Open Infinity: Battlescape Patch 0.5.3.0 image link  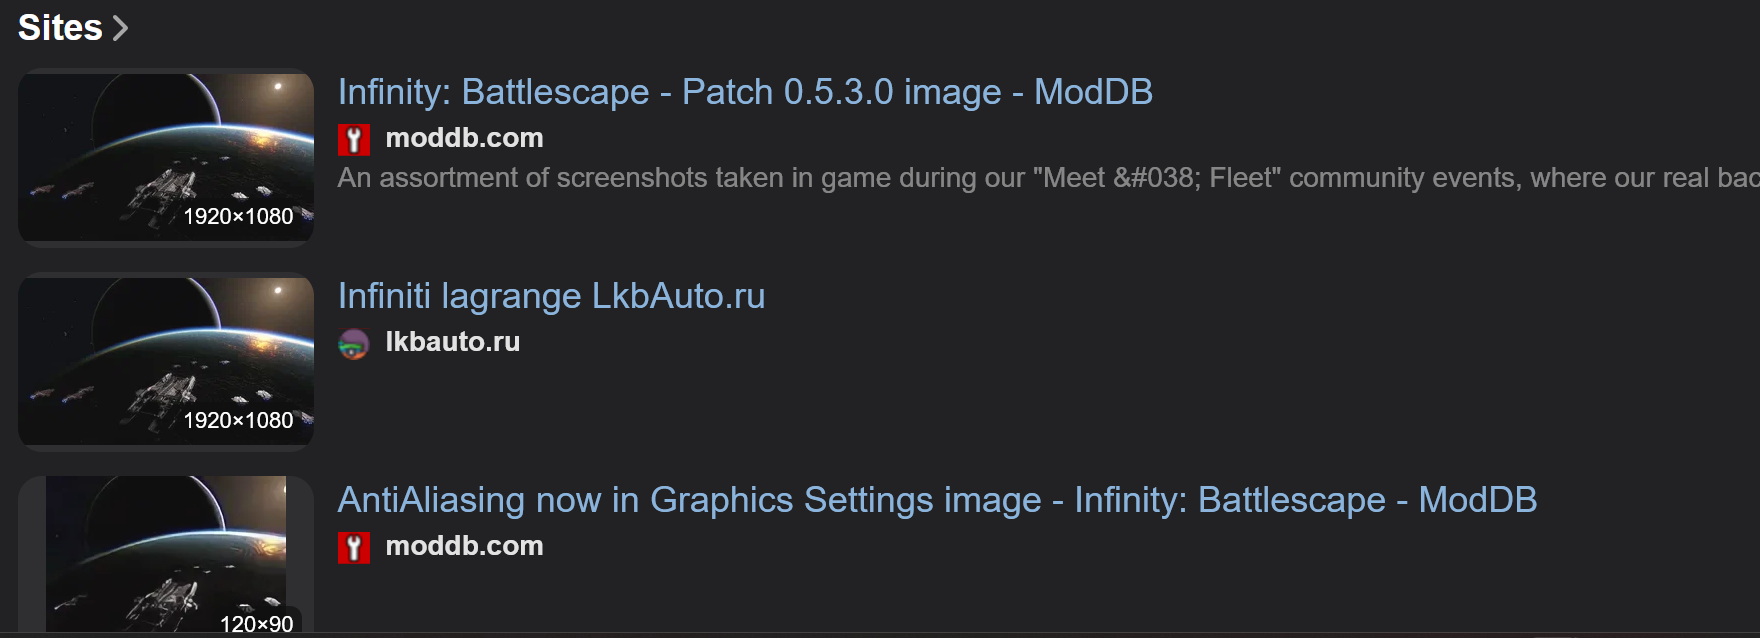click(x=745, y=92)
